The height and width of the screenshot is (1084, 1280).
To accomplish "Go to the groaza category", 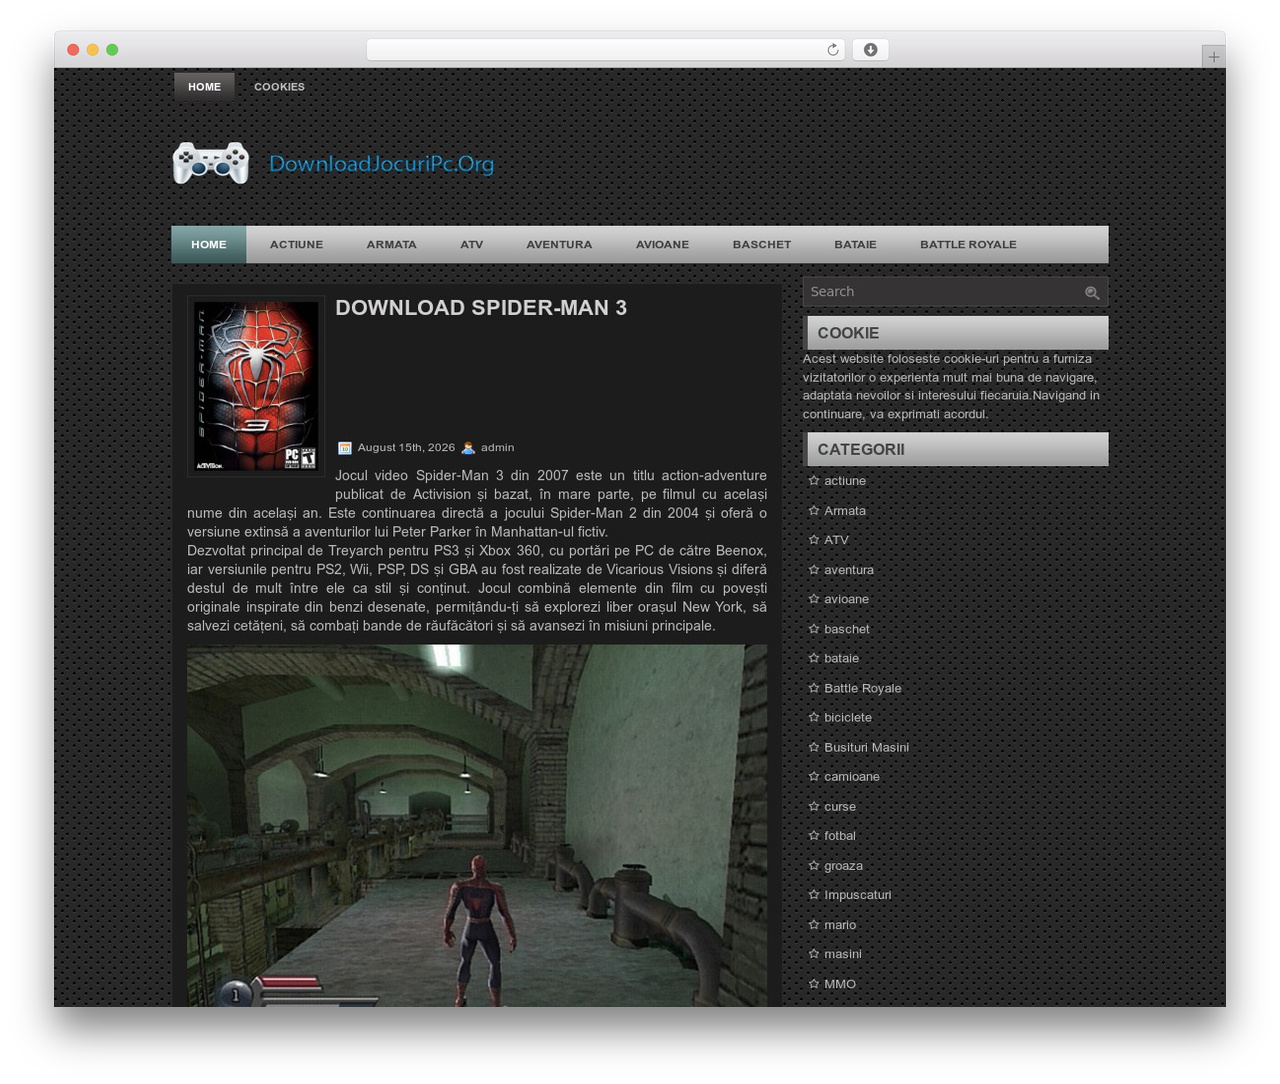I will click(x=843, y=866).
